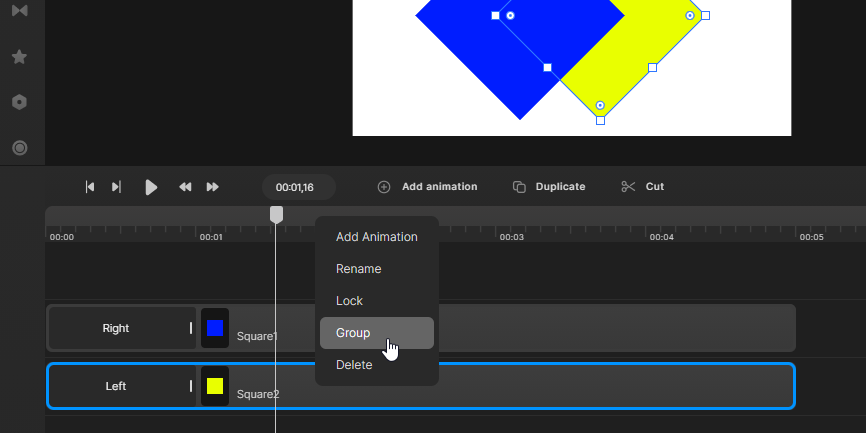Click the 00:01,16 time display field
This screenshot has height=433, width=866.
299,187
